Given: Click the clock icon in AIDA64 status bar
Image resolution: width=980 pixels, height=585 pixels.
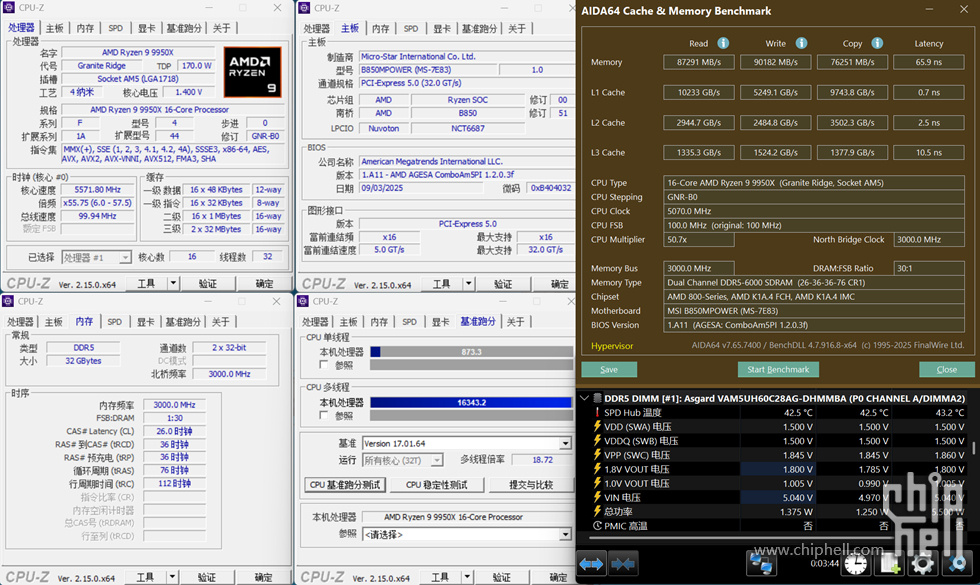Looking at the screenshot, I should click(x=856, y=565).
